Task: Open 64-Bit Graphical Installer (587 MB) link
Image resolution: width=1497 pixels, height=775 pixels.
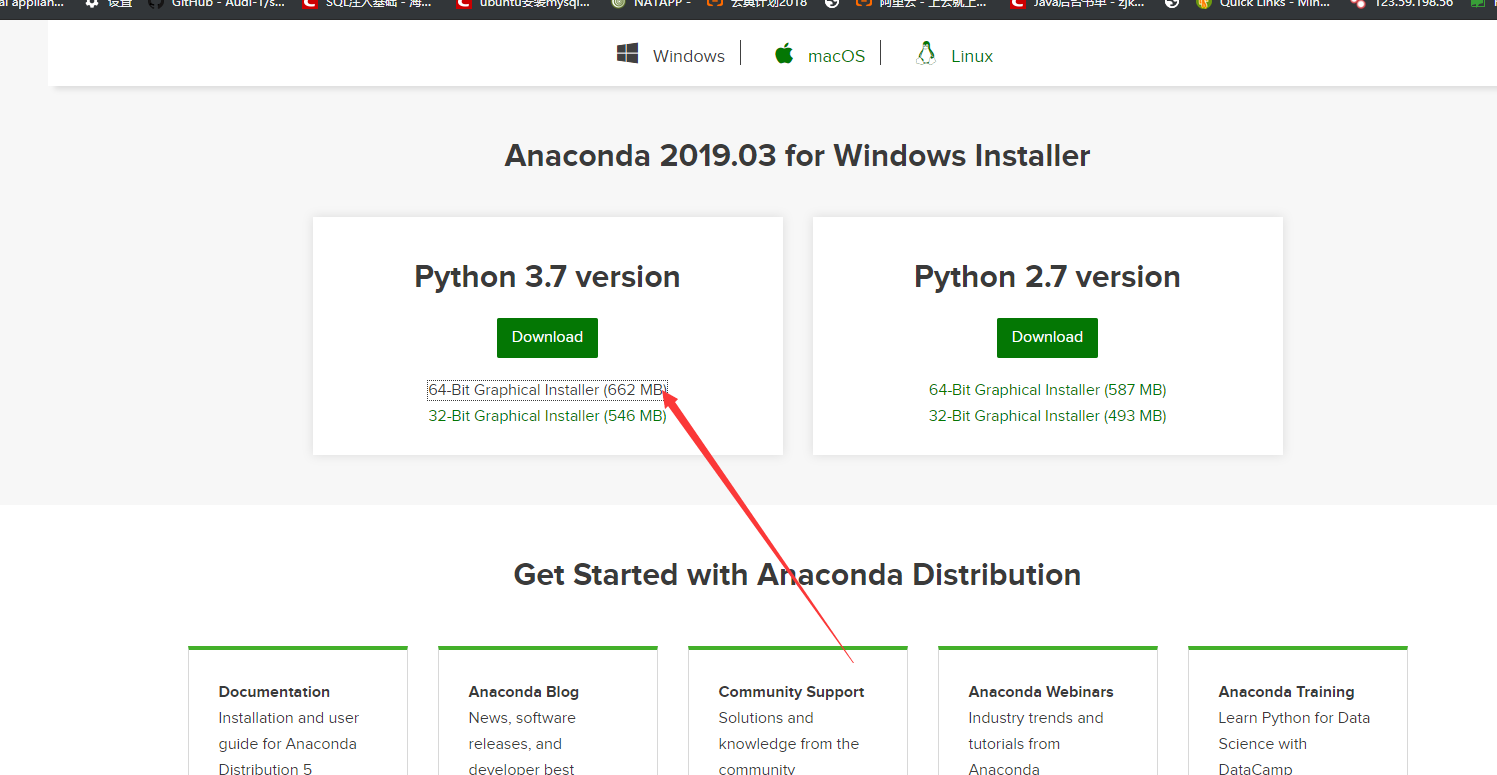Action: point(1047,390)
